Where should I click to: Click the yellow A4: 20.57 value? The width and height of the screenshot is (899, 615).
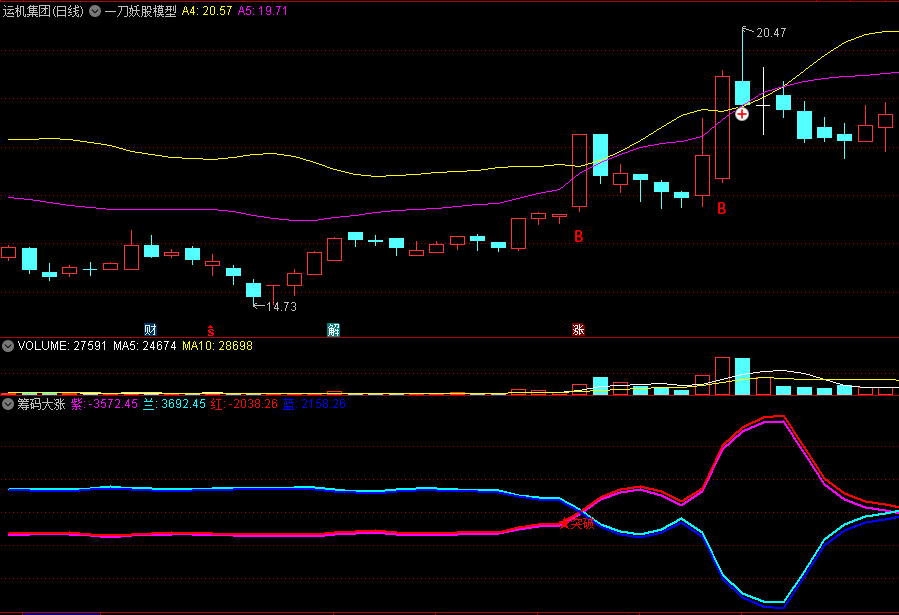point(207,11)
